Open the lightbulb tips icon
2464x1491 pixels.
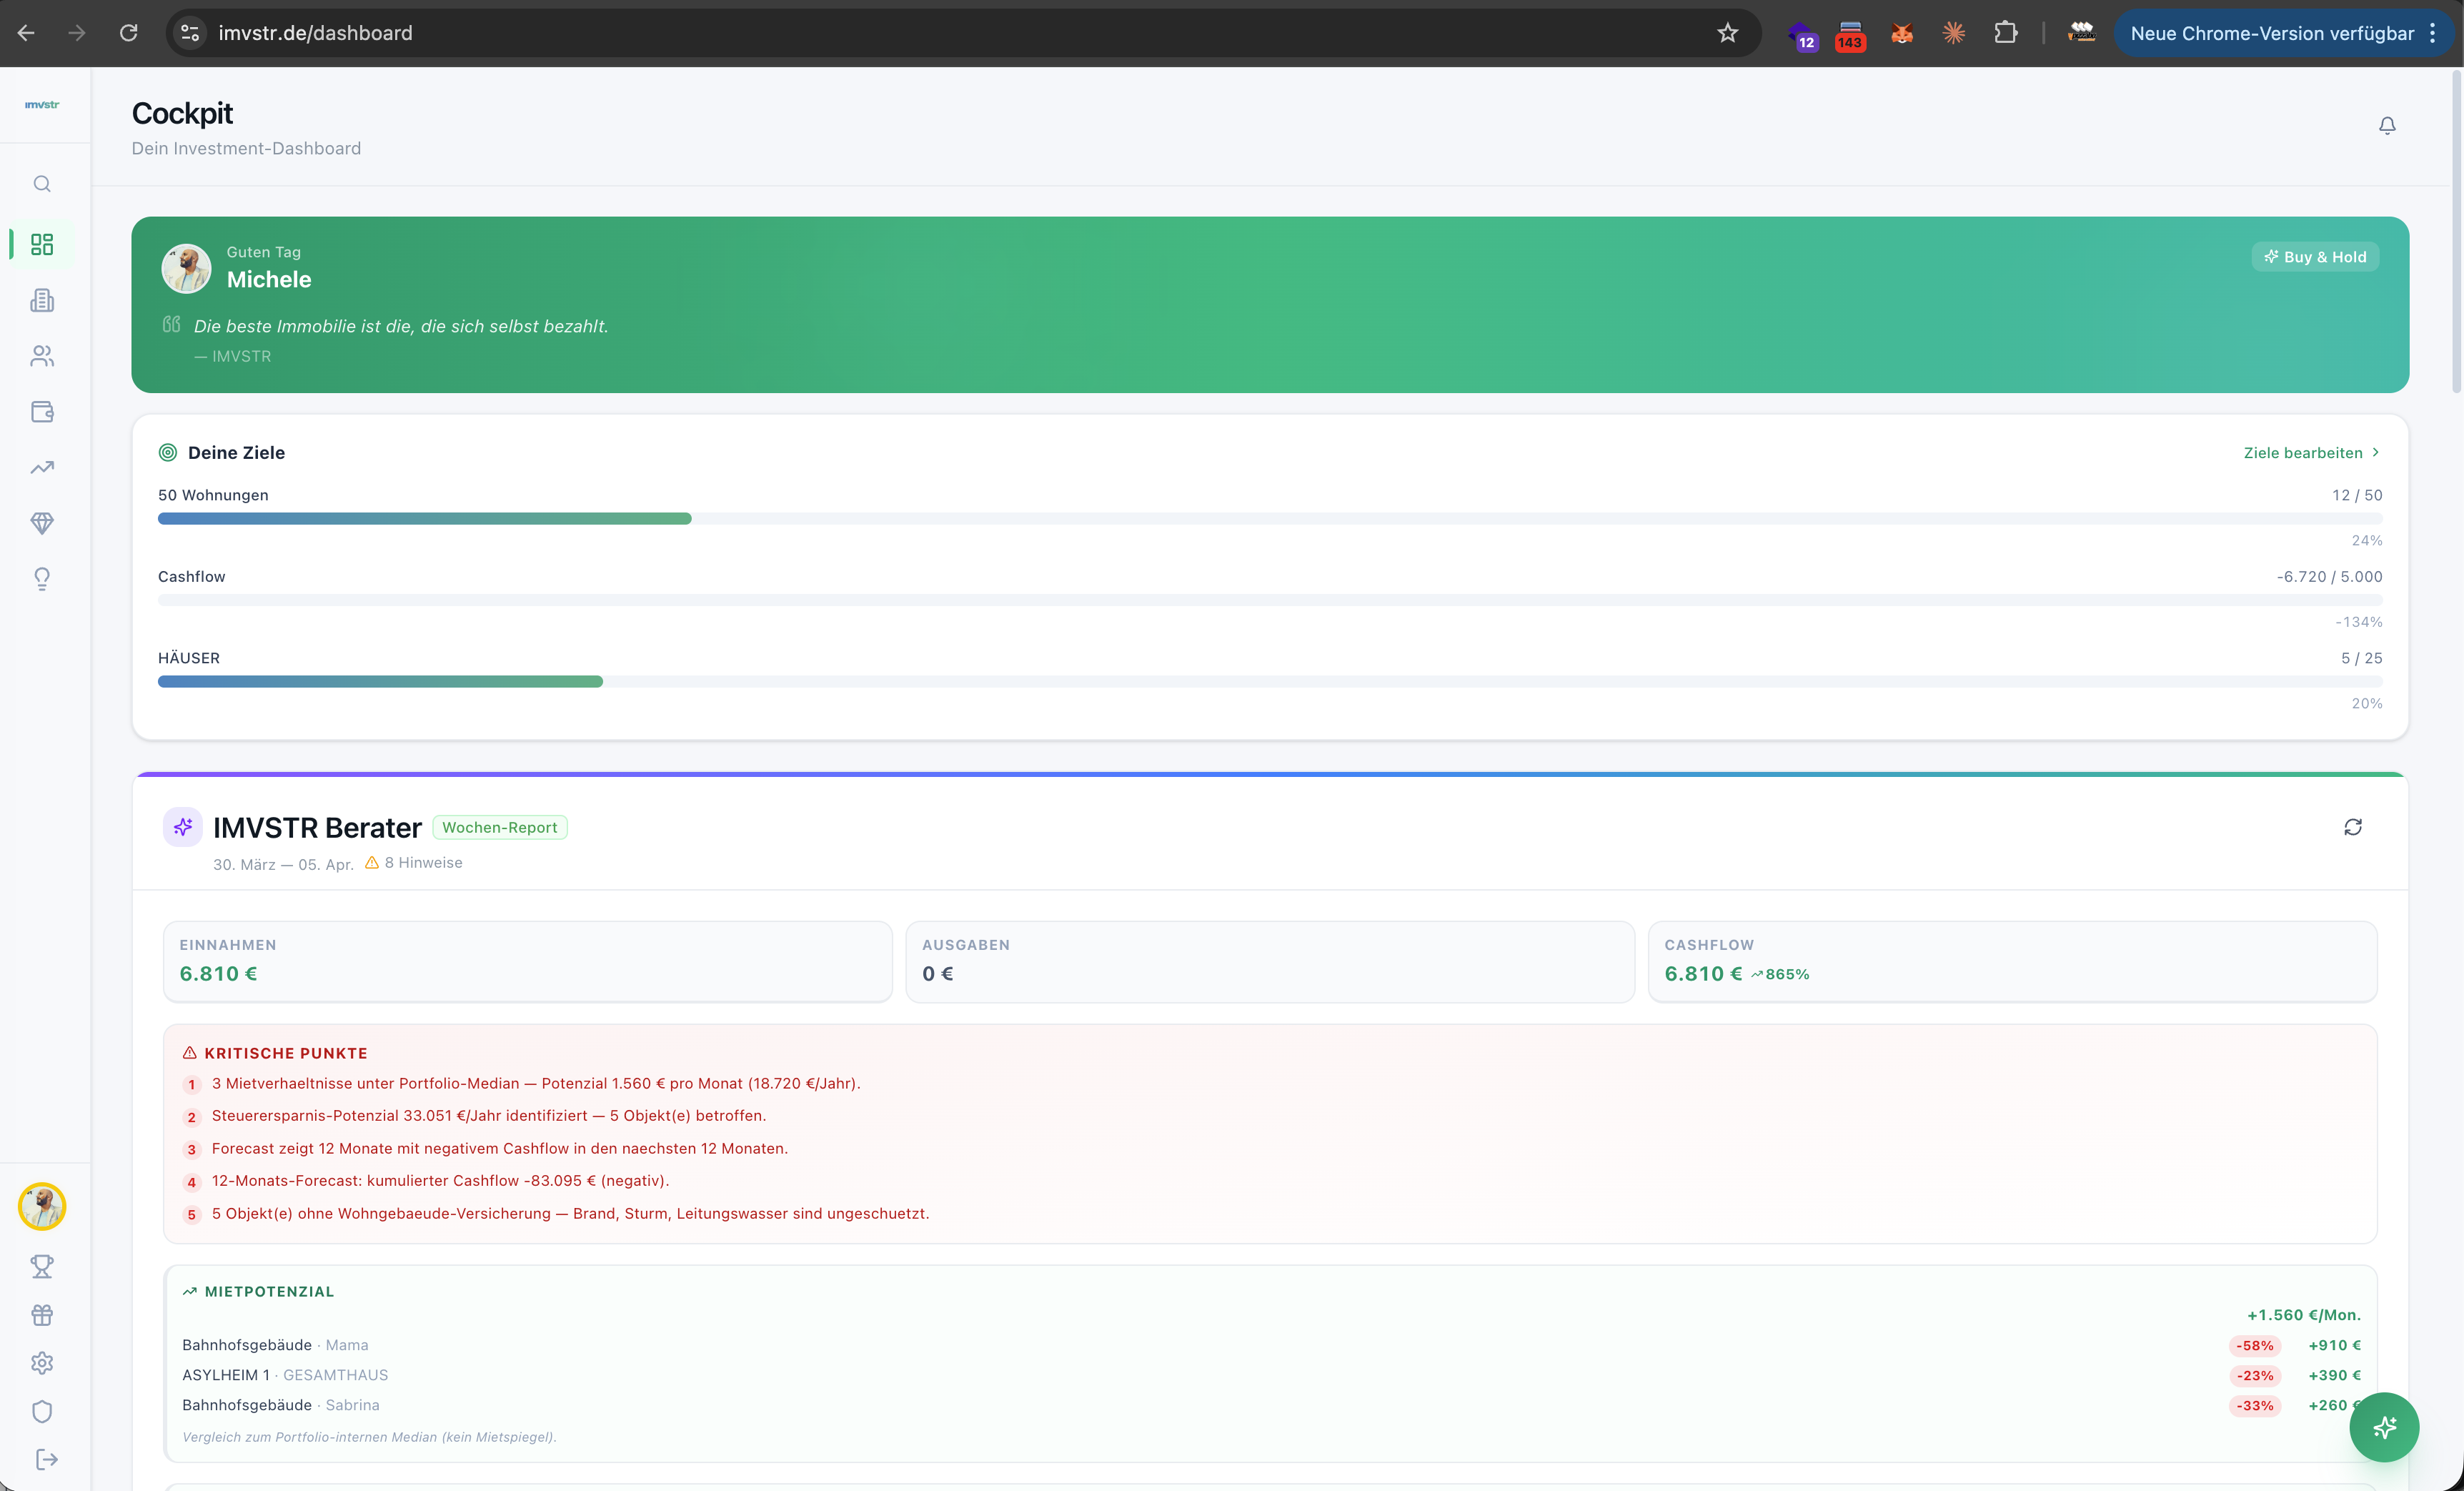pyautogui.click(x=42, y=579)
